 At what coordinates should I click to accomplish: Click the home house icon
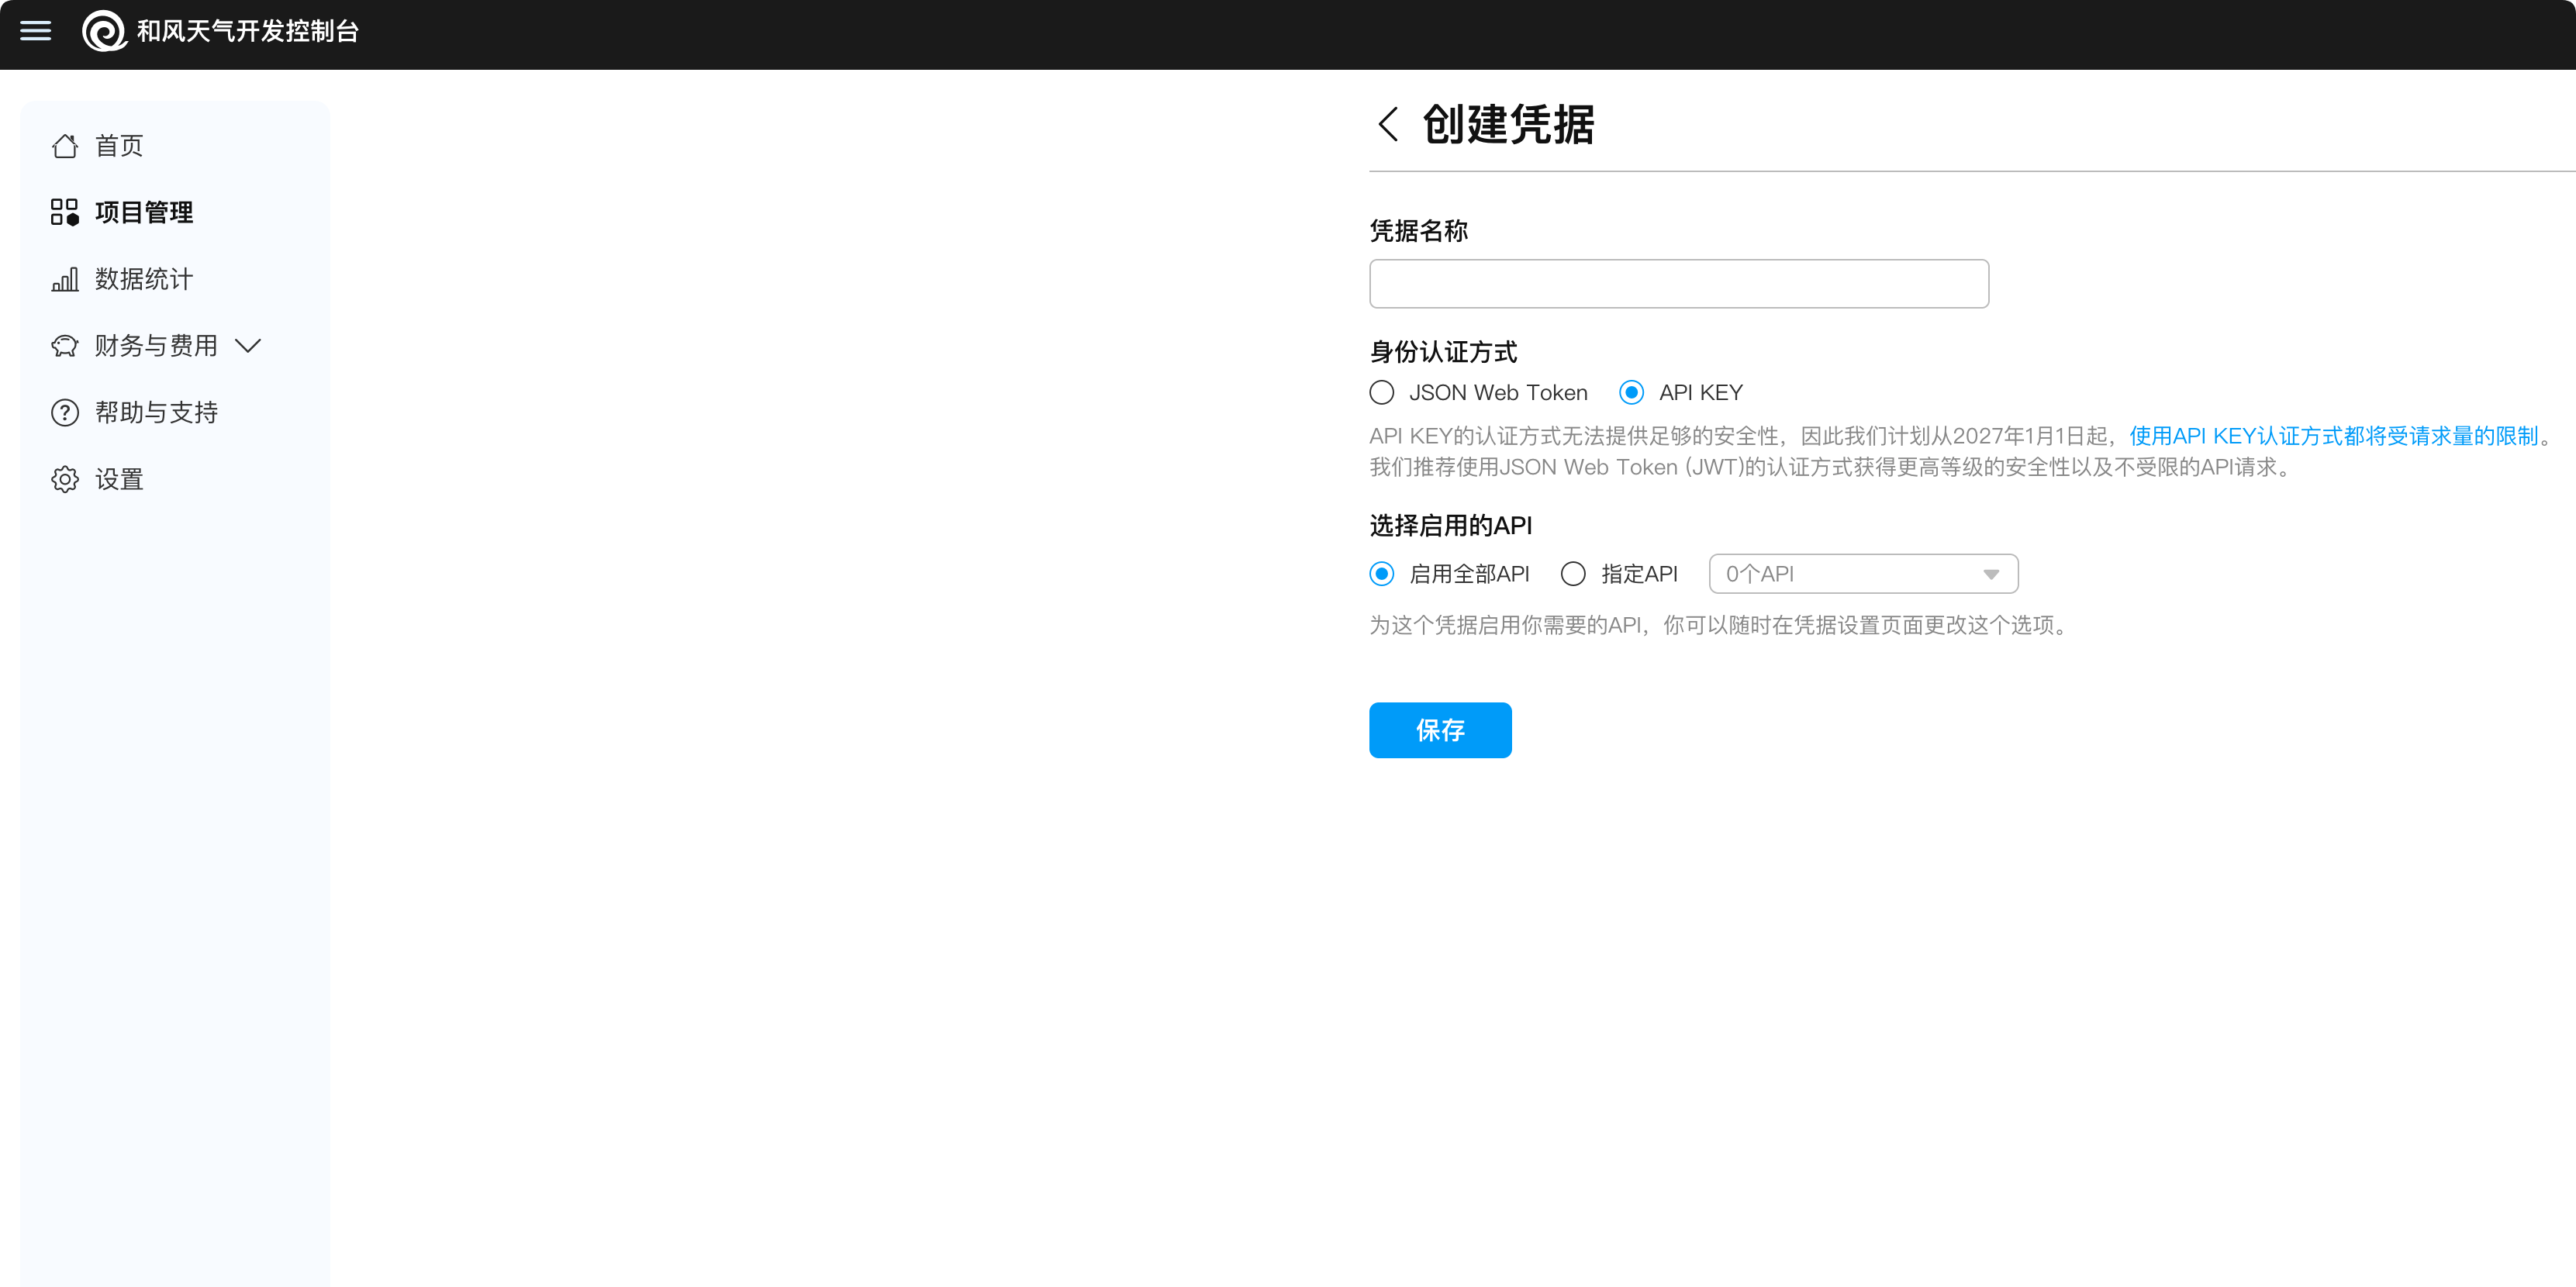coord(65,146)
